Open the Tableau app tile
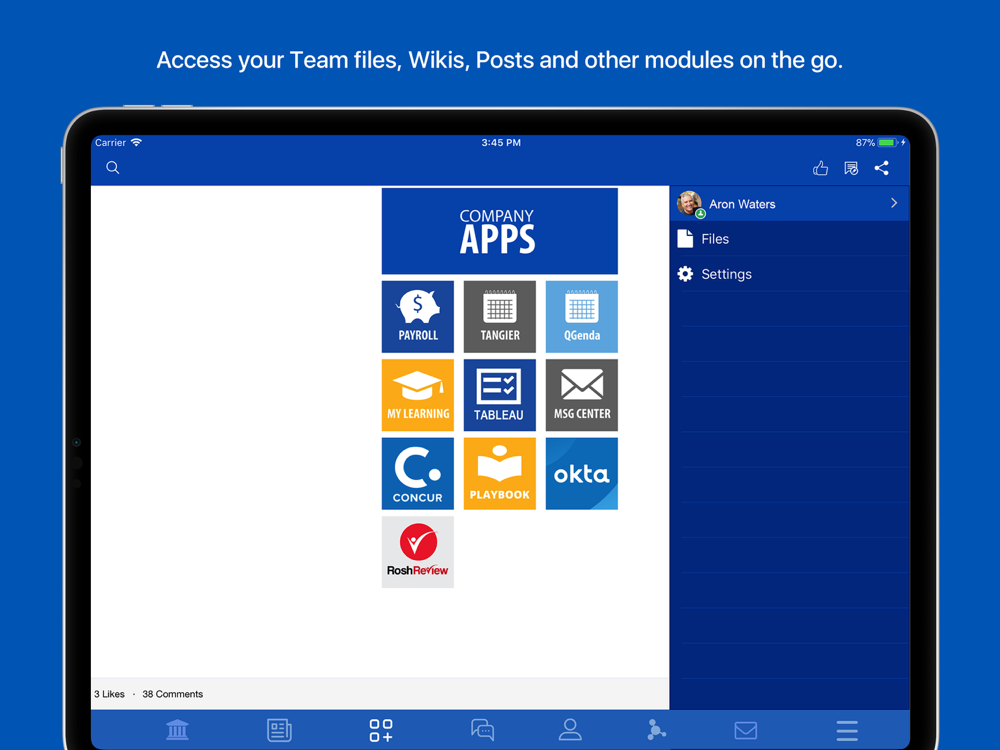Viewport: 1000px width, 750px height. [x=499, y=395]
